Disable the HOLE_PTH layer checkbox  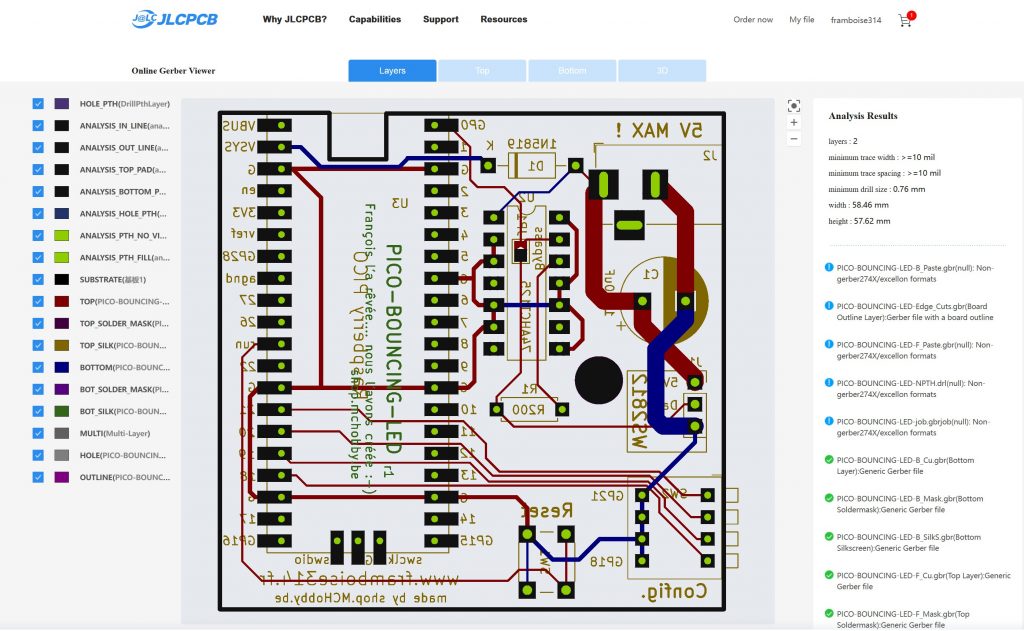pos(38,103)
